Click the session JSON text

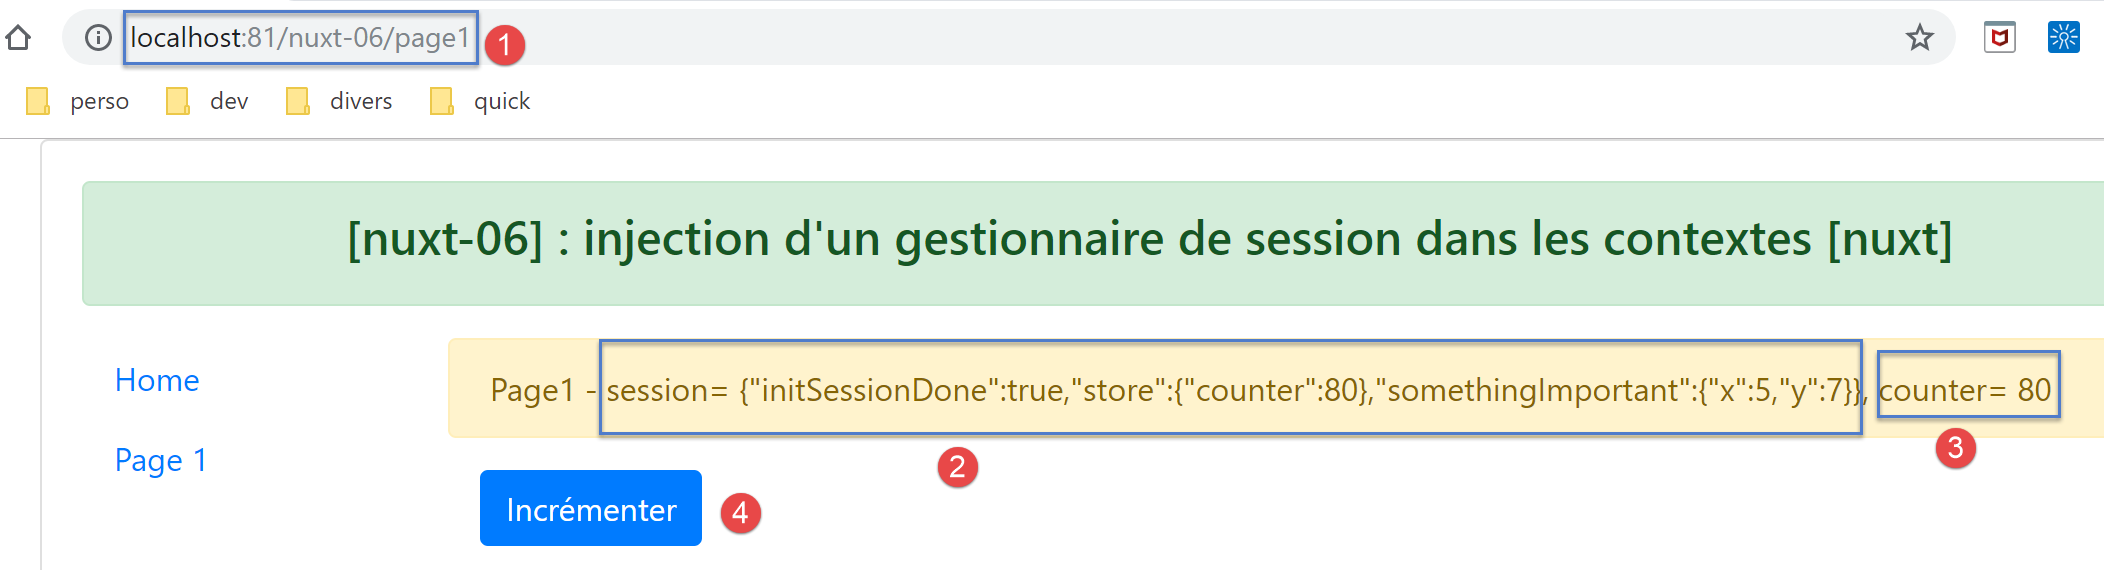[1230, 389]
